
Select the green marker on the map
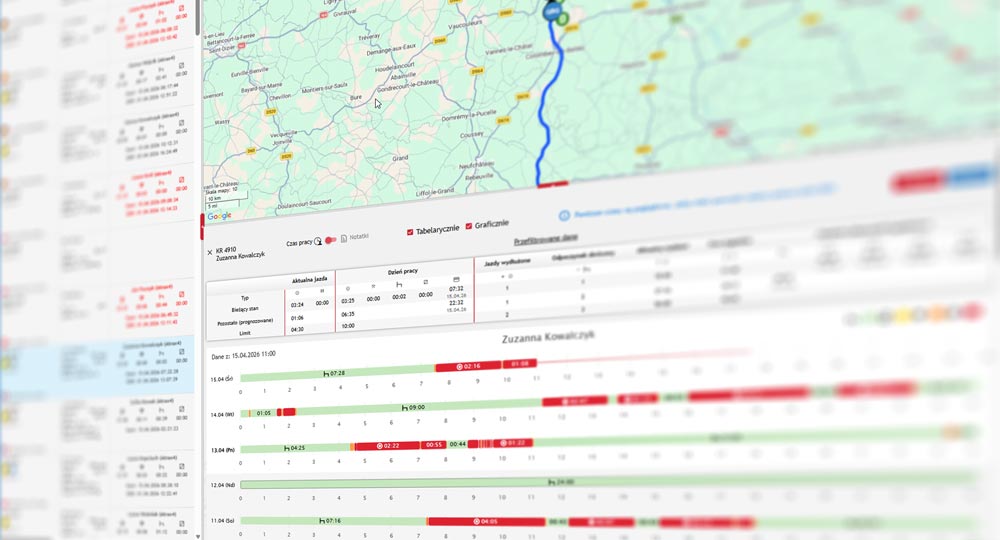pos(562,19)
